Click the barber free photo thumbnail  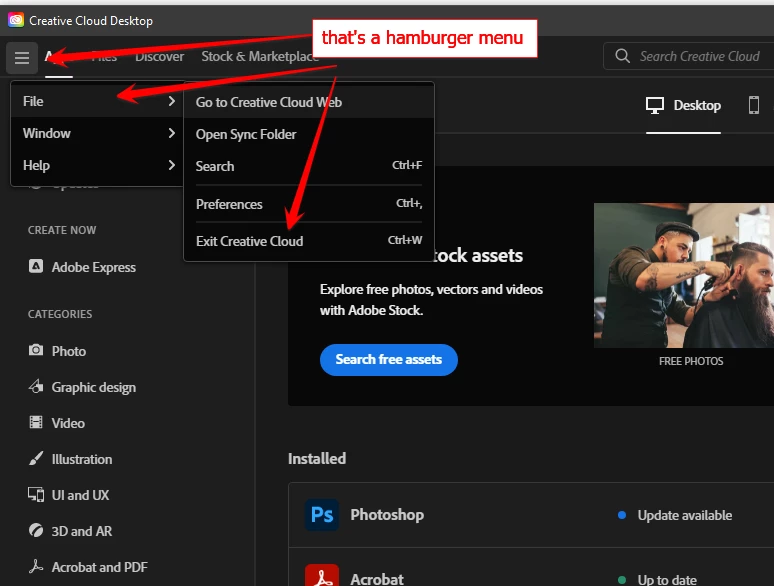pos(684,275)
